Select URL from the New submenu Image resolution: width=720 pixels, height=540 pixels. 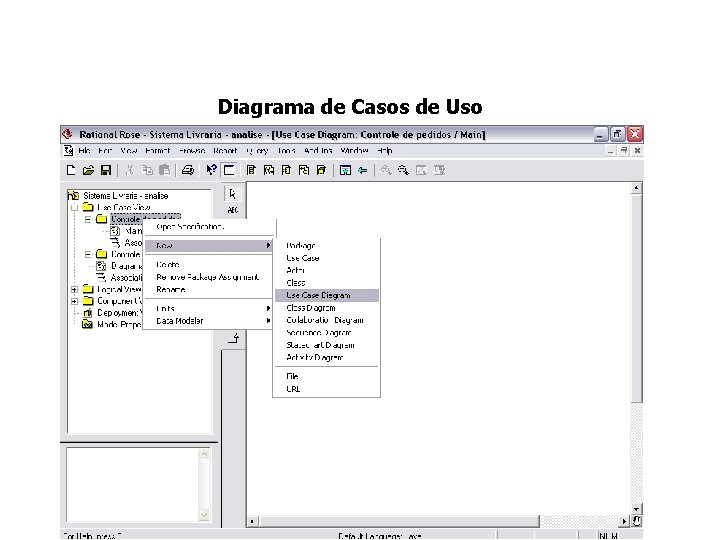326,389
